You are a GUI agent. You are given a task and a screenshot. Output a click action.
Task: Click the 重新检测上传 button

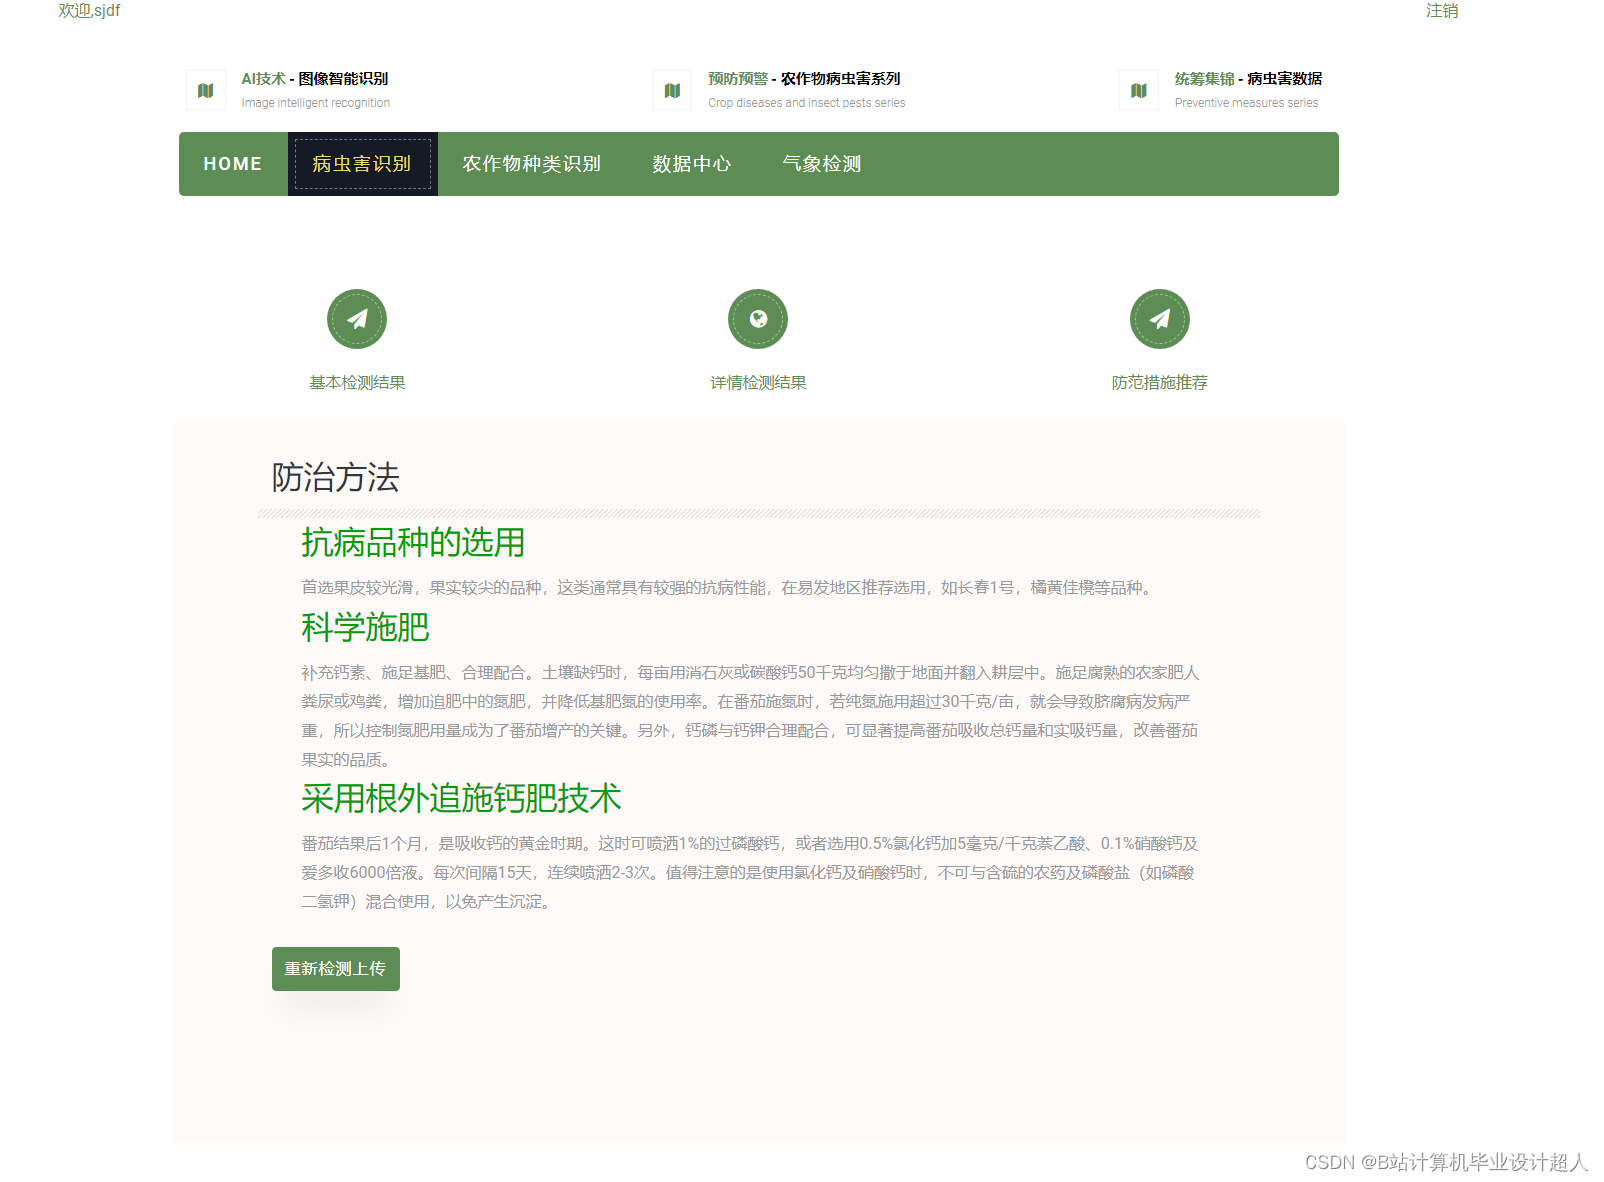coord(335,968)
